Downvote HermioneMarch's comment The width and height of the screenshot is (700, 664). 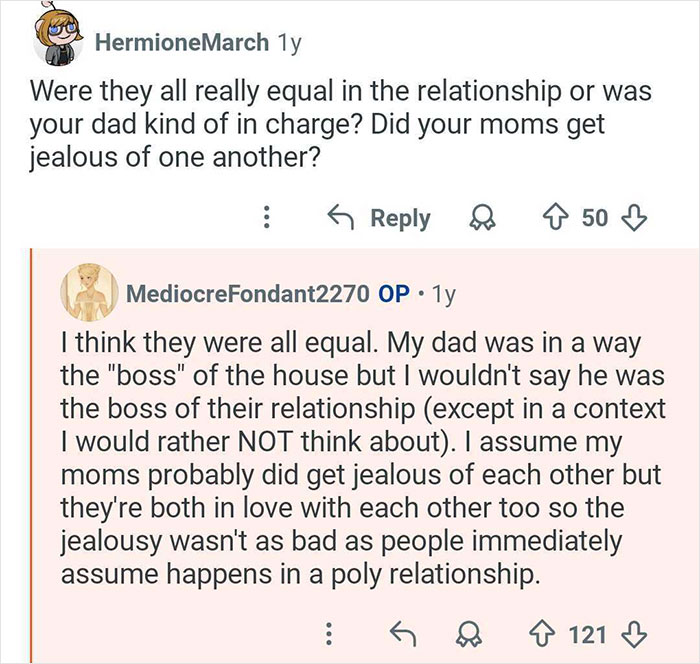(x=633, y=218)
